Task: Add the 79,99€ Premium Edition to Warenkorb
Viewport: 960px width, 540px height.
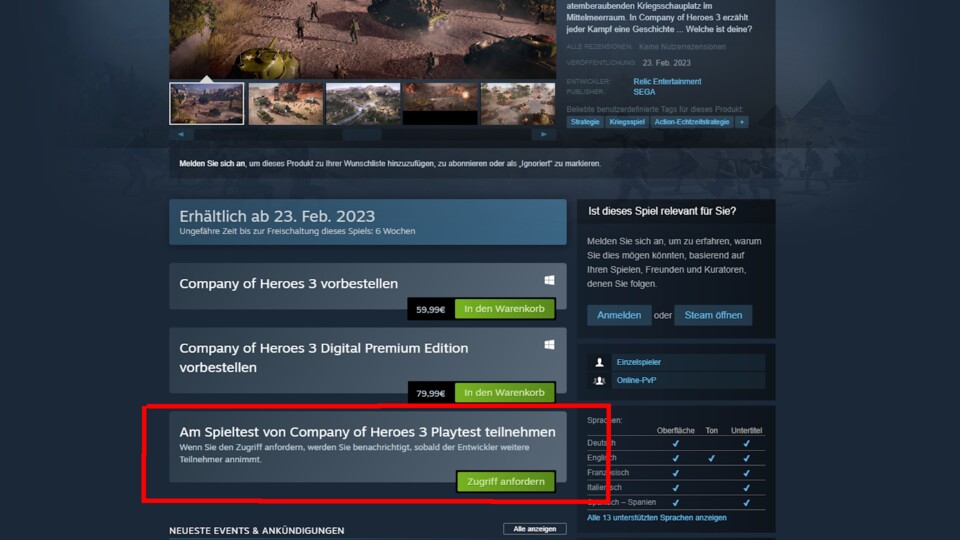Action: point(504,392)
